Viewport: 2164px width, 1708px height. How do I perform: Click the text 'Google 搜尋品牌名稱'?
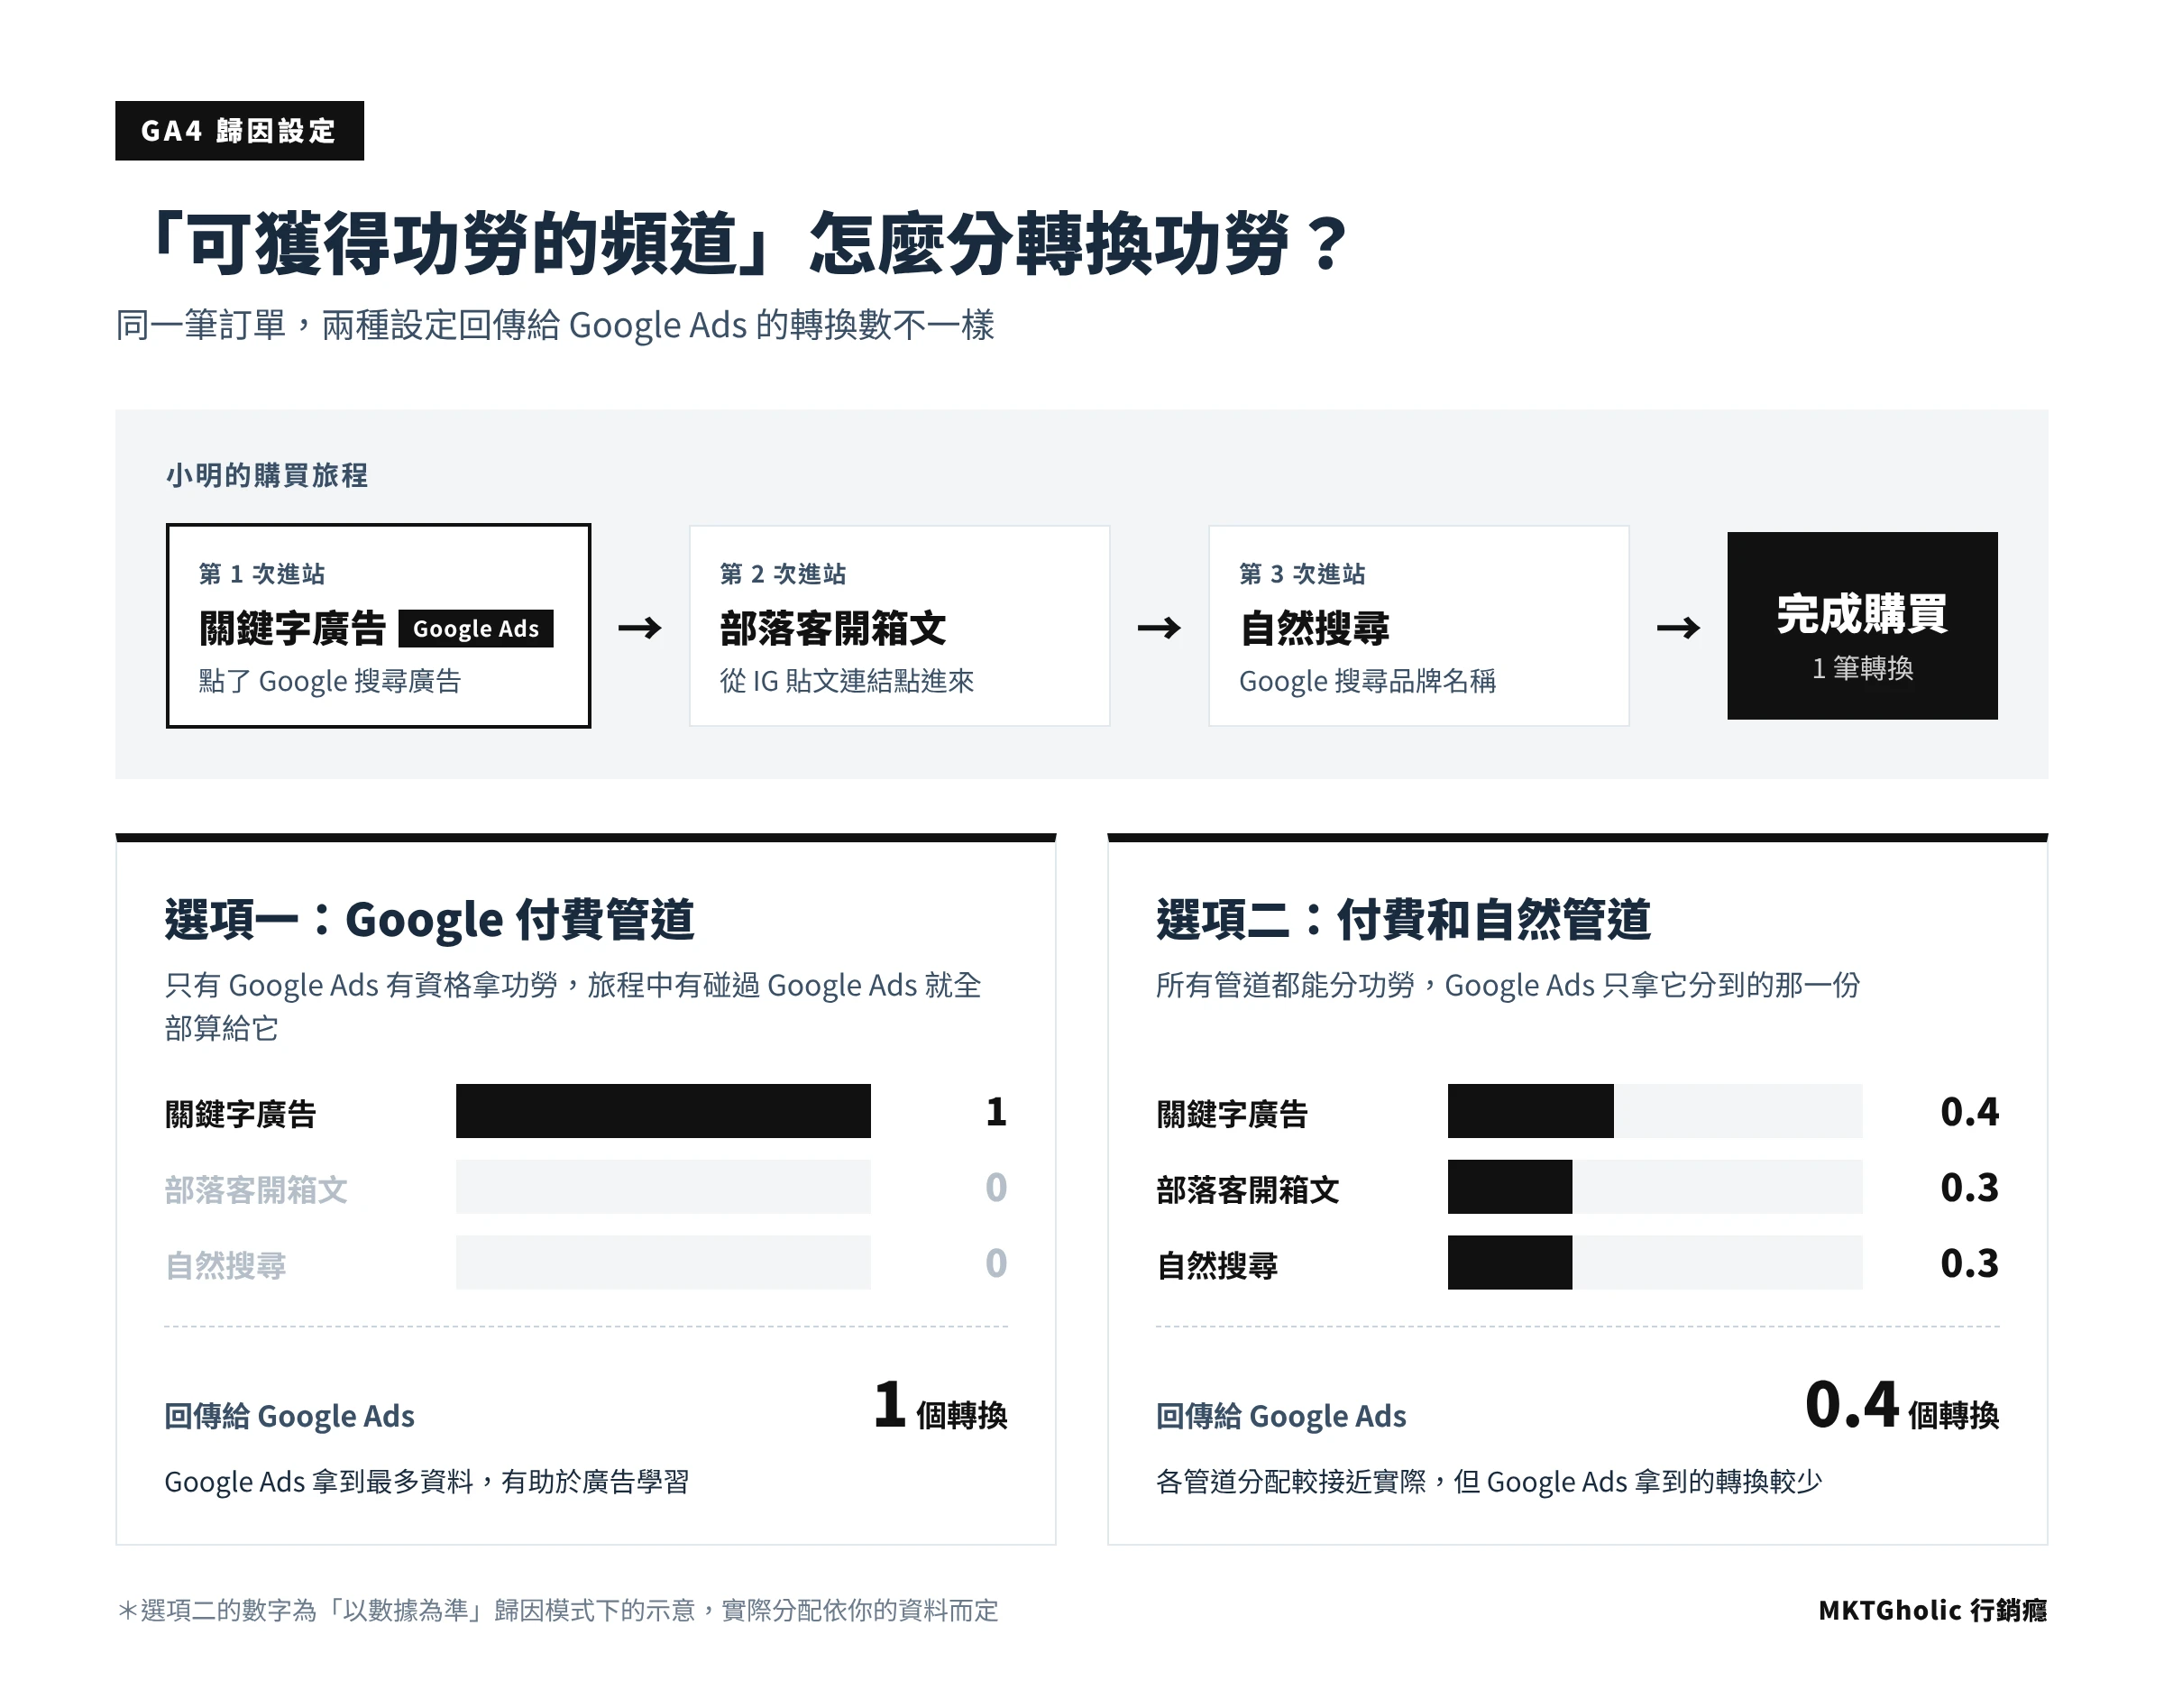pyautogui.click(x=1367, y=681)
